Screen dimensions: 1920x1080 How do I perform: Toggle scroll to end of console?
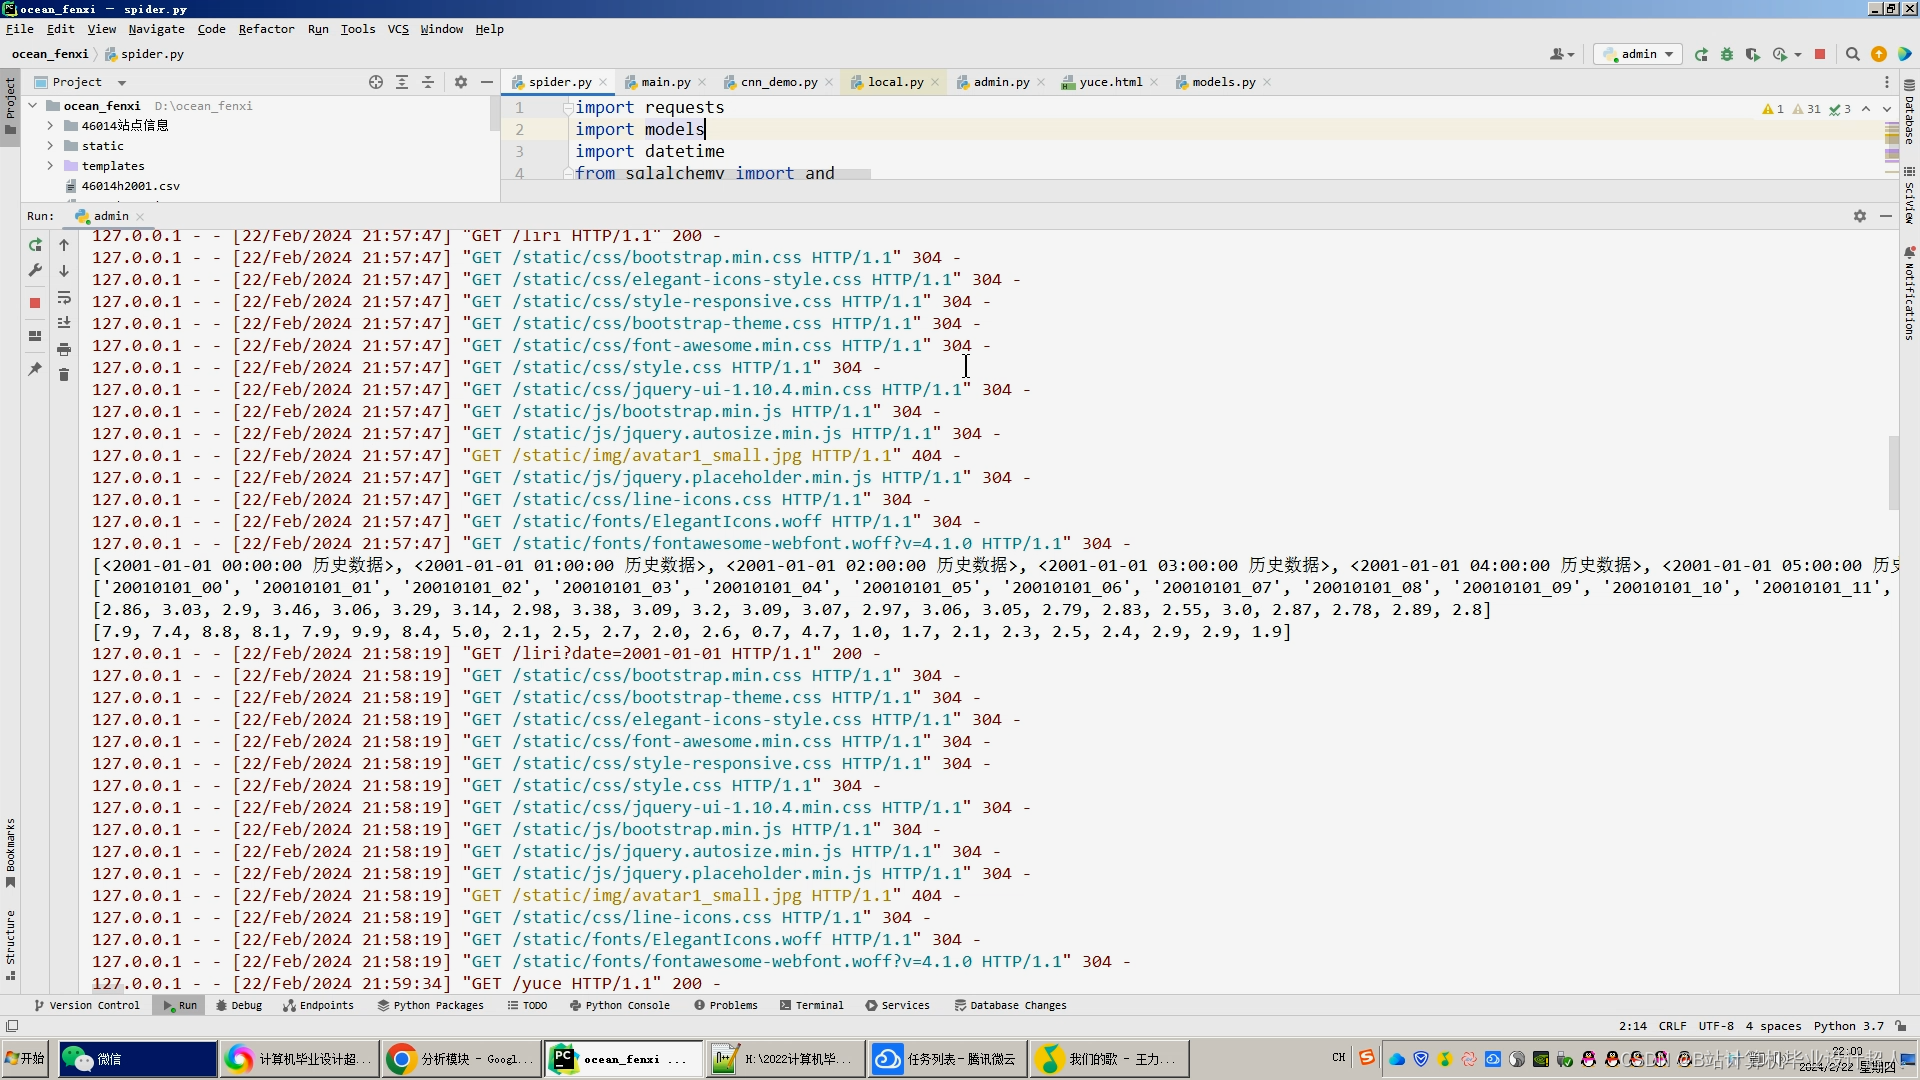click(x=64, y=323)
